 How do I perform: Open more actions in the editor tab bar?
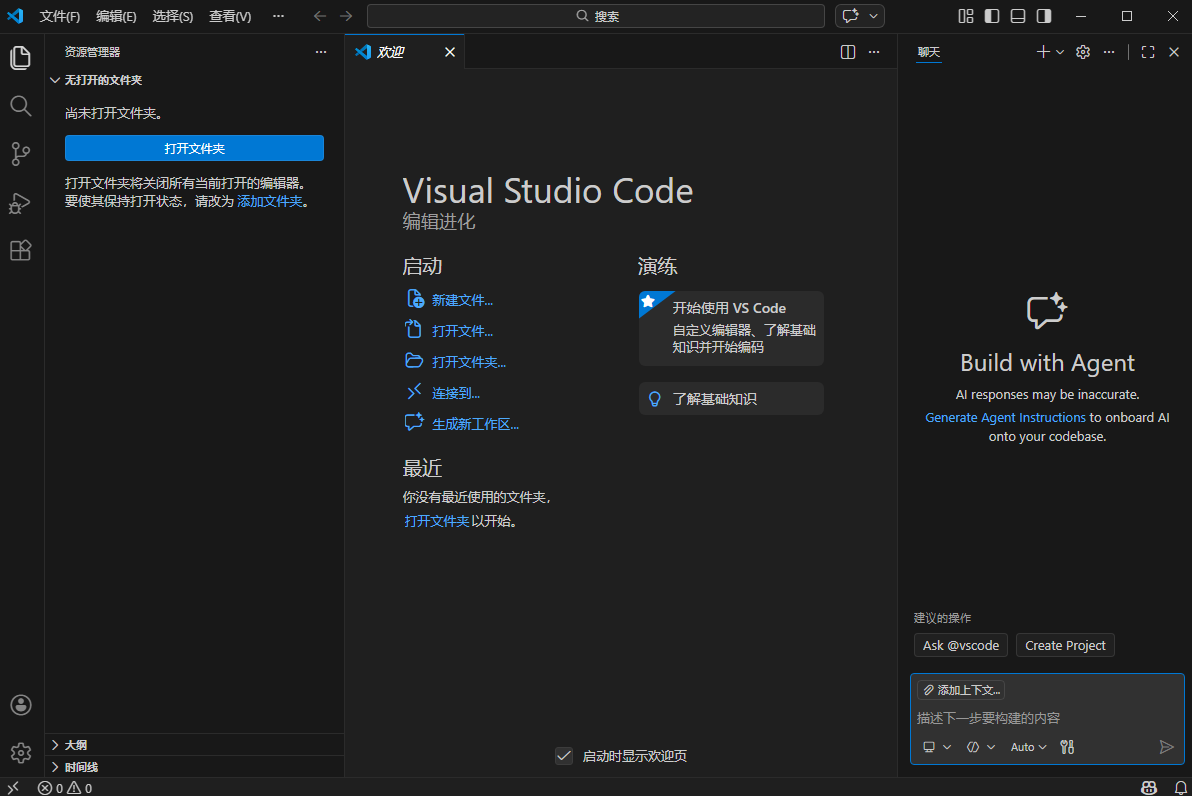tap(873, 52)
